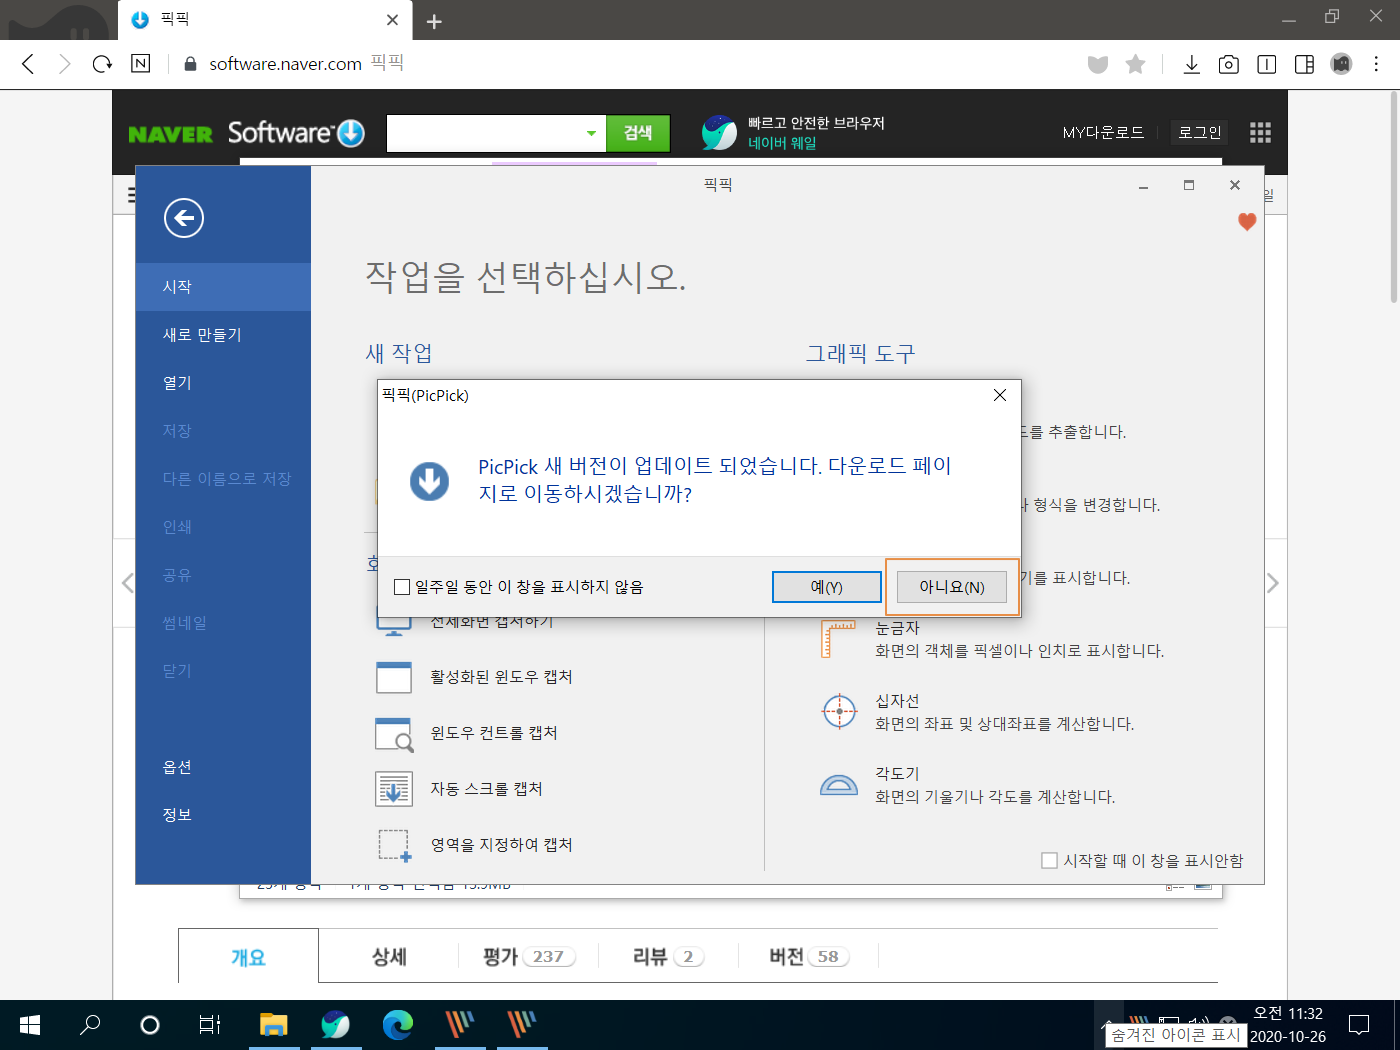The image size is (1400, 1050).
Task: Select '열기' in PicPick sidebar
Action: [x=223, y=383]
